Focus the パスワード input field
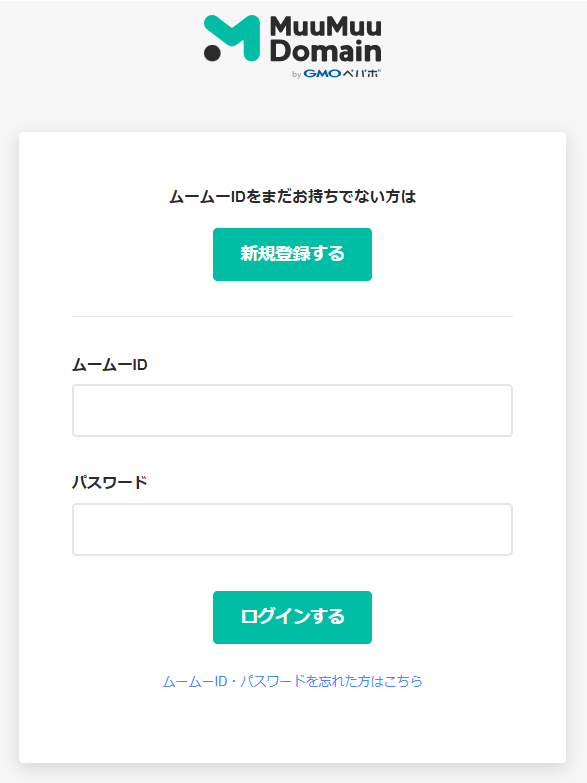Image resolution: width=587 pixels, height=783 pixels. click(292, 529)
